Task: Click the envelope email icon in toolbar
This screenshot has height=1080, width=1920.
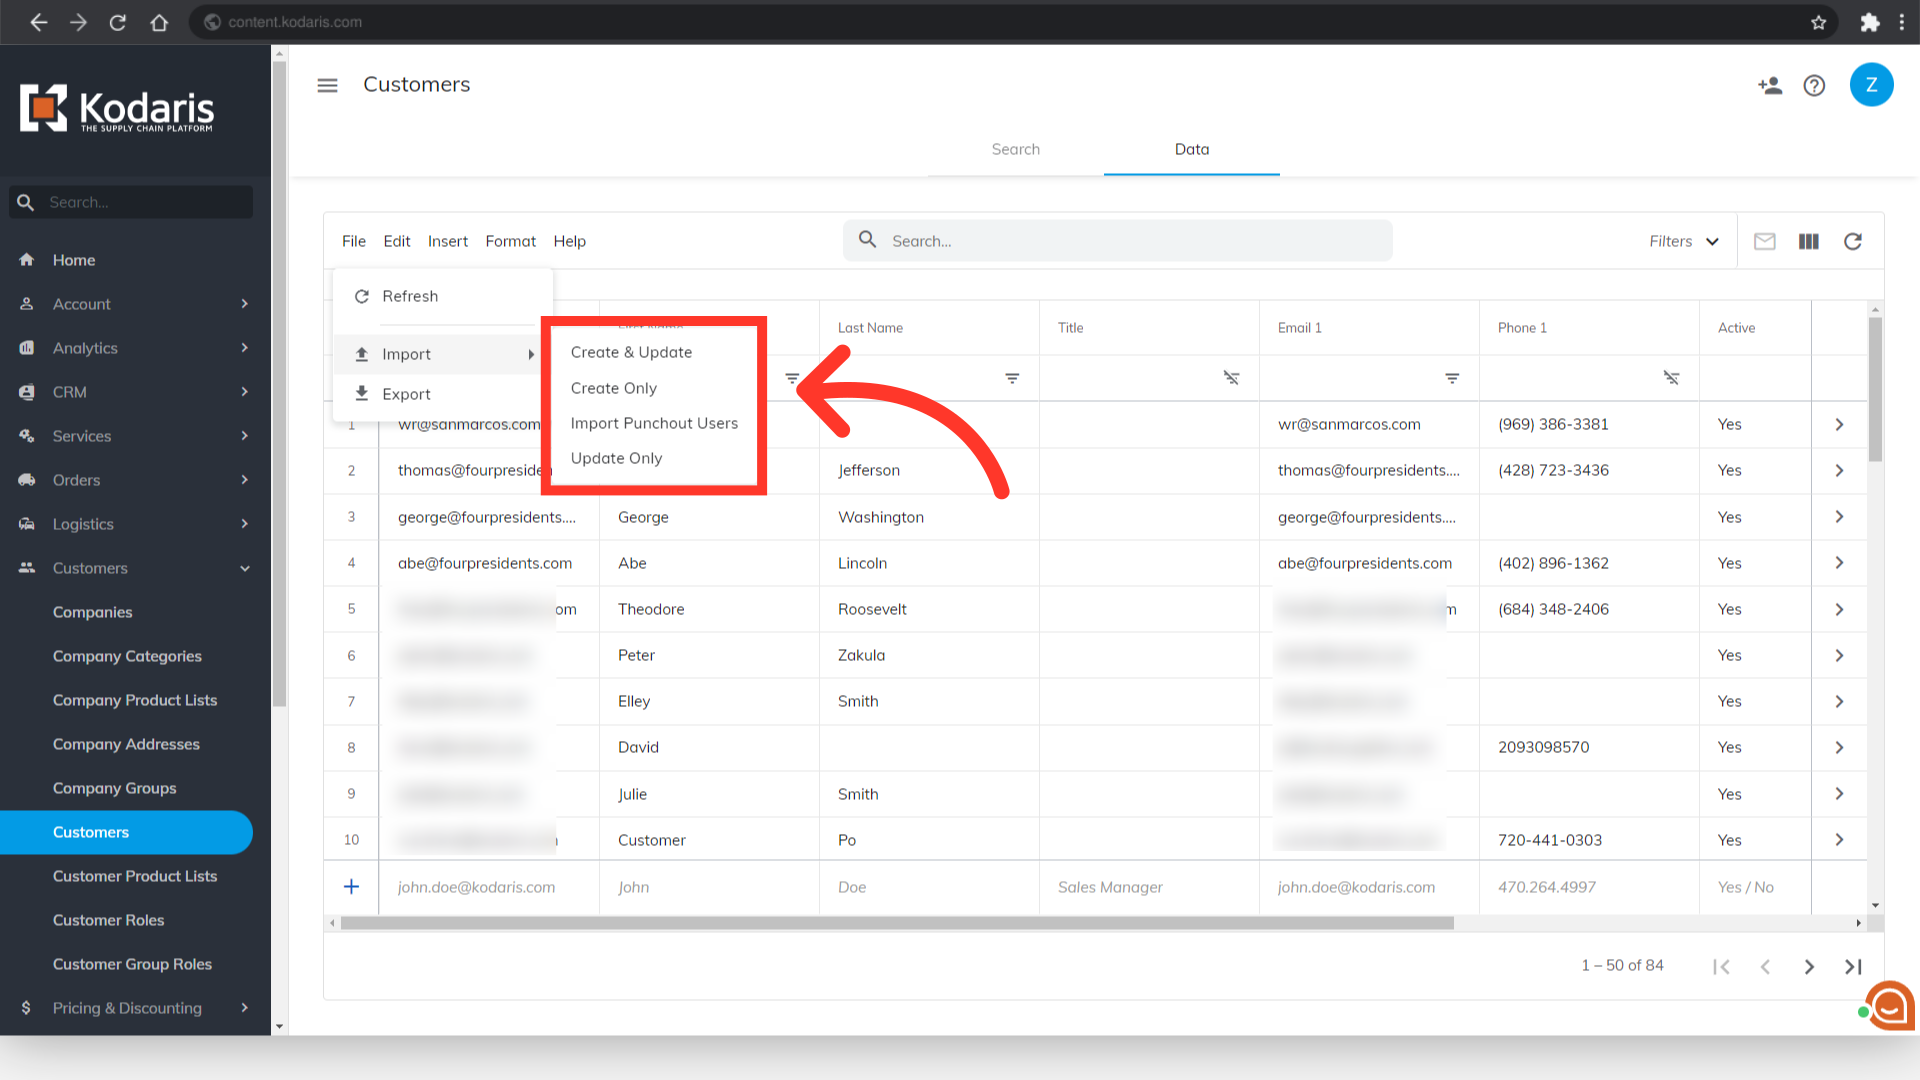Action: click(x=1764, y=241)
